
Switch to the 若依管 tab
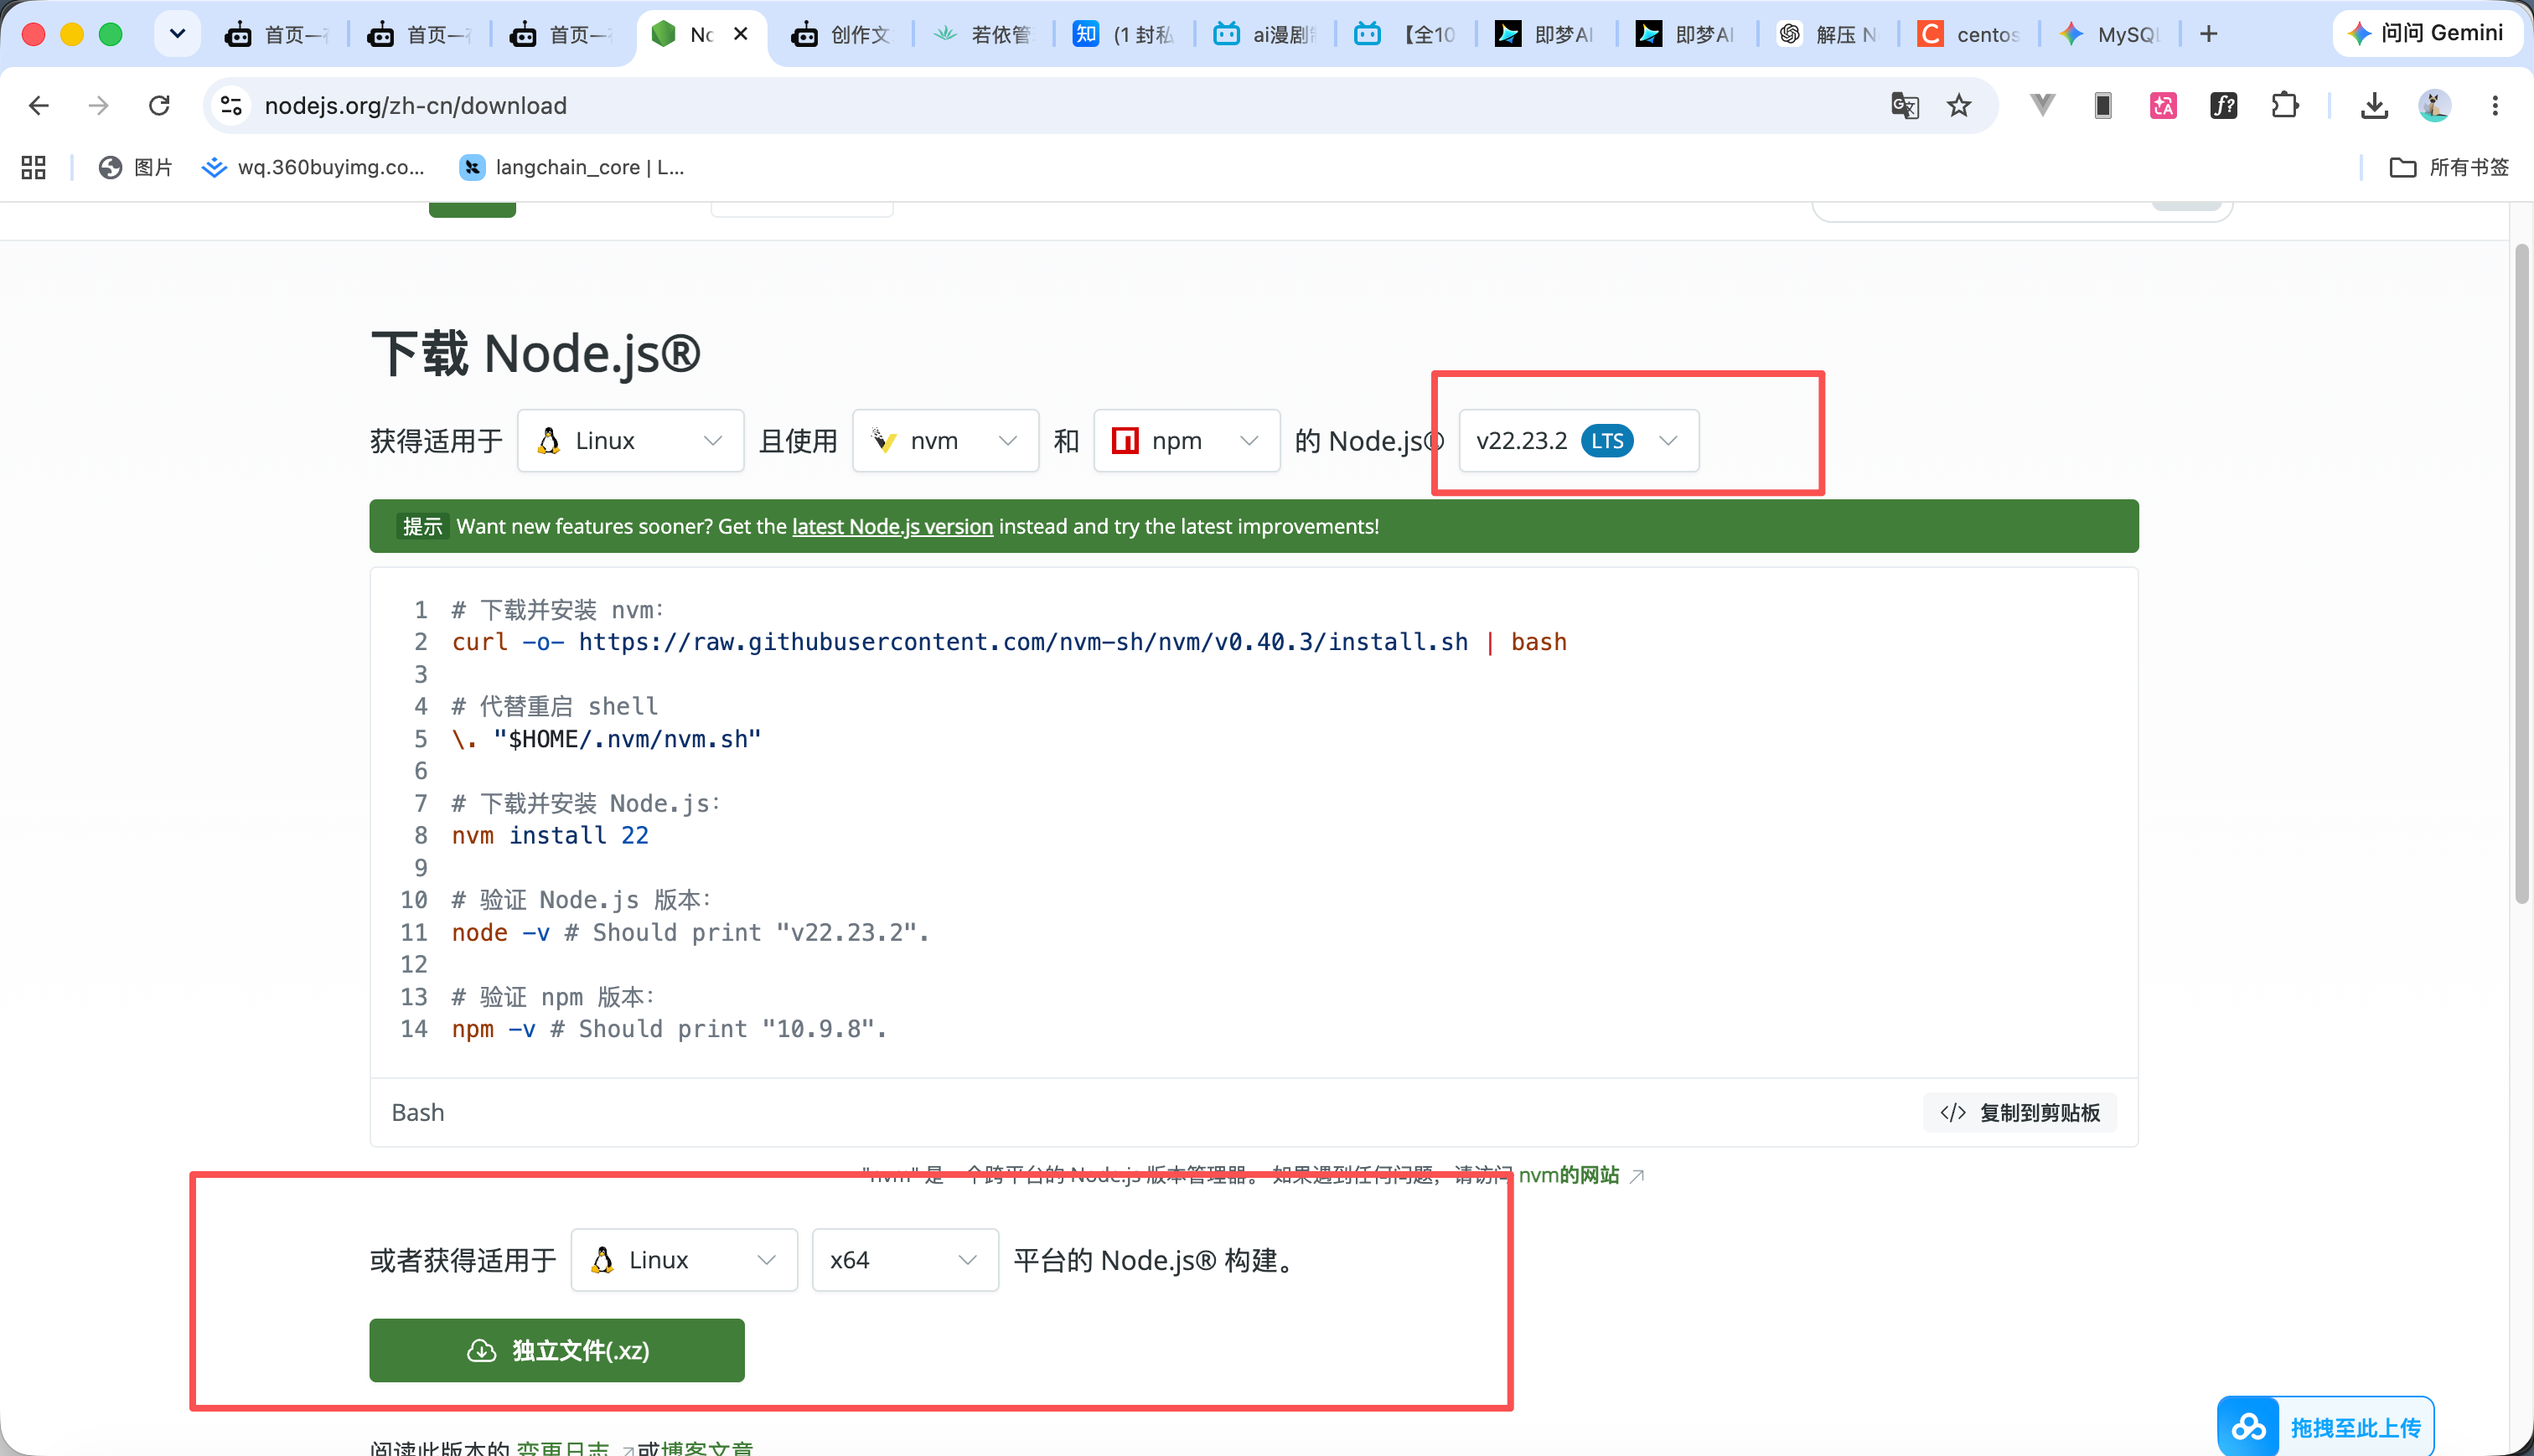pos(982,34)
